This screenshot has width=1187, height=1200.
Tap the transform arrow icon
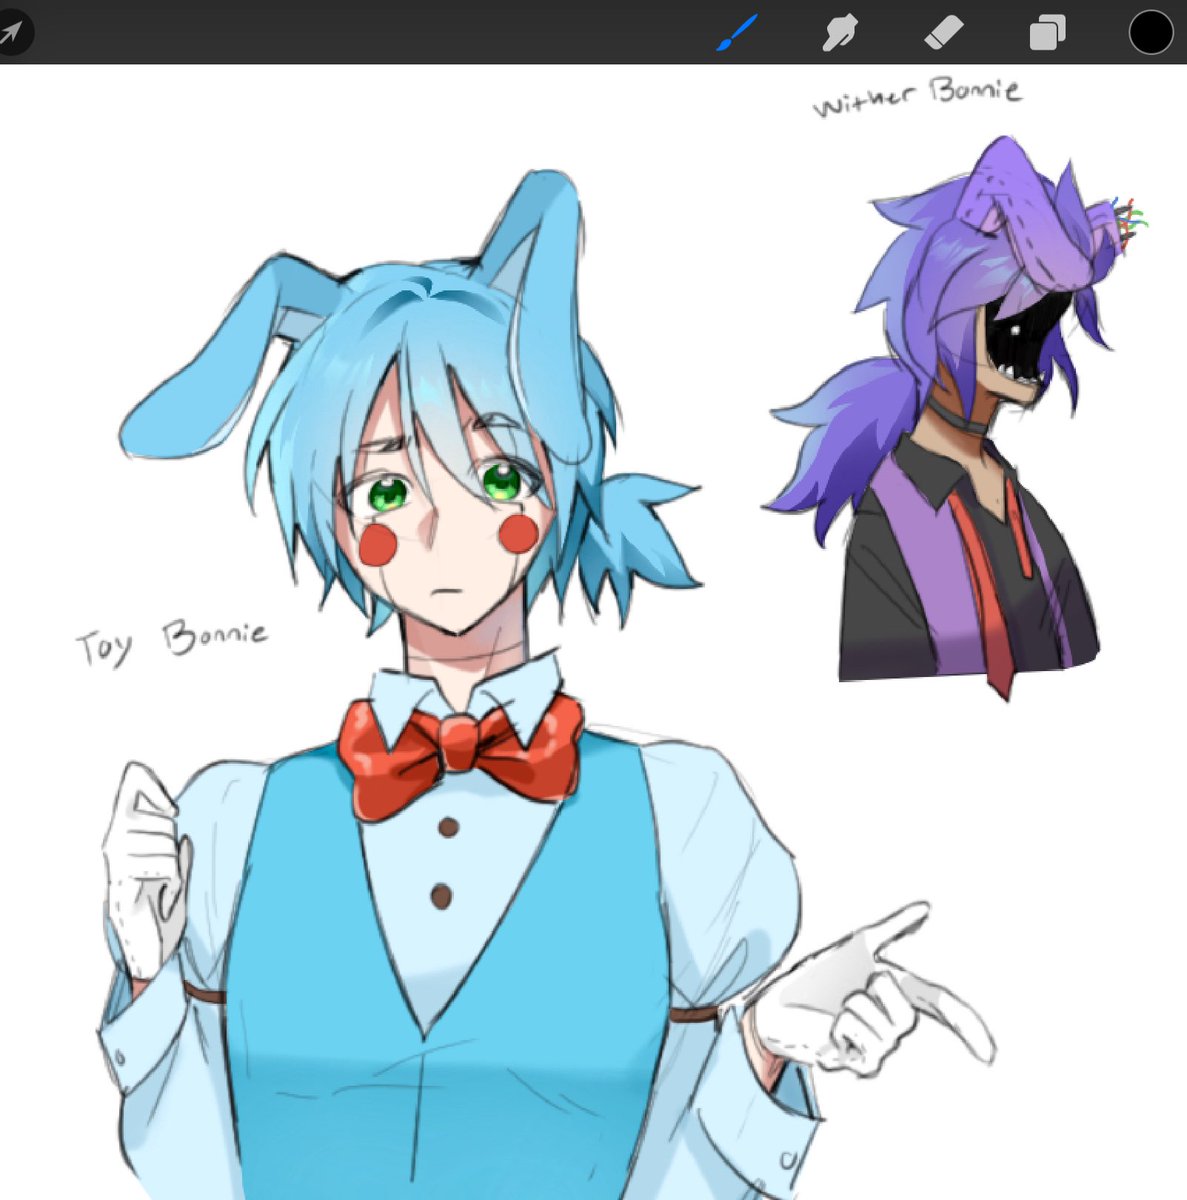tap(12, 33)
